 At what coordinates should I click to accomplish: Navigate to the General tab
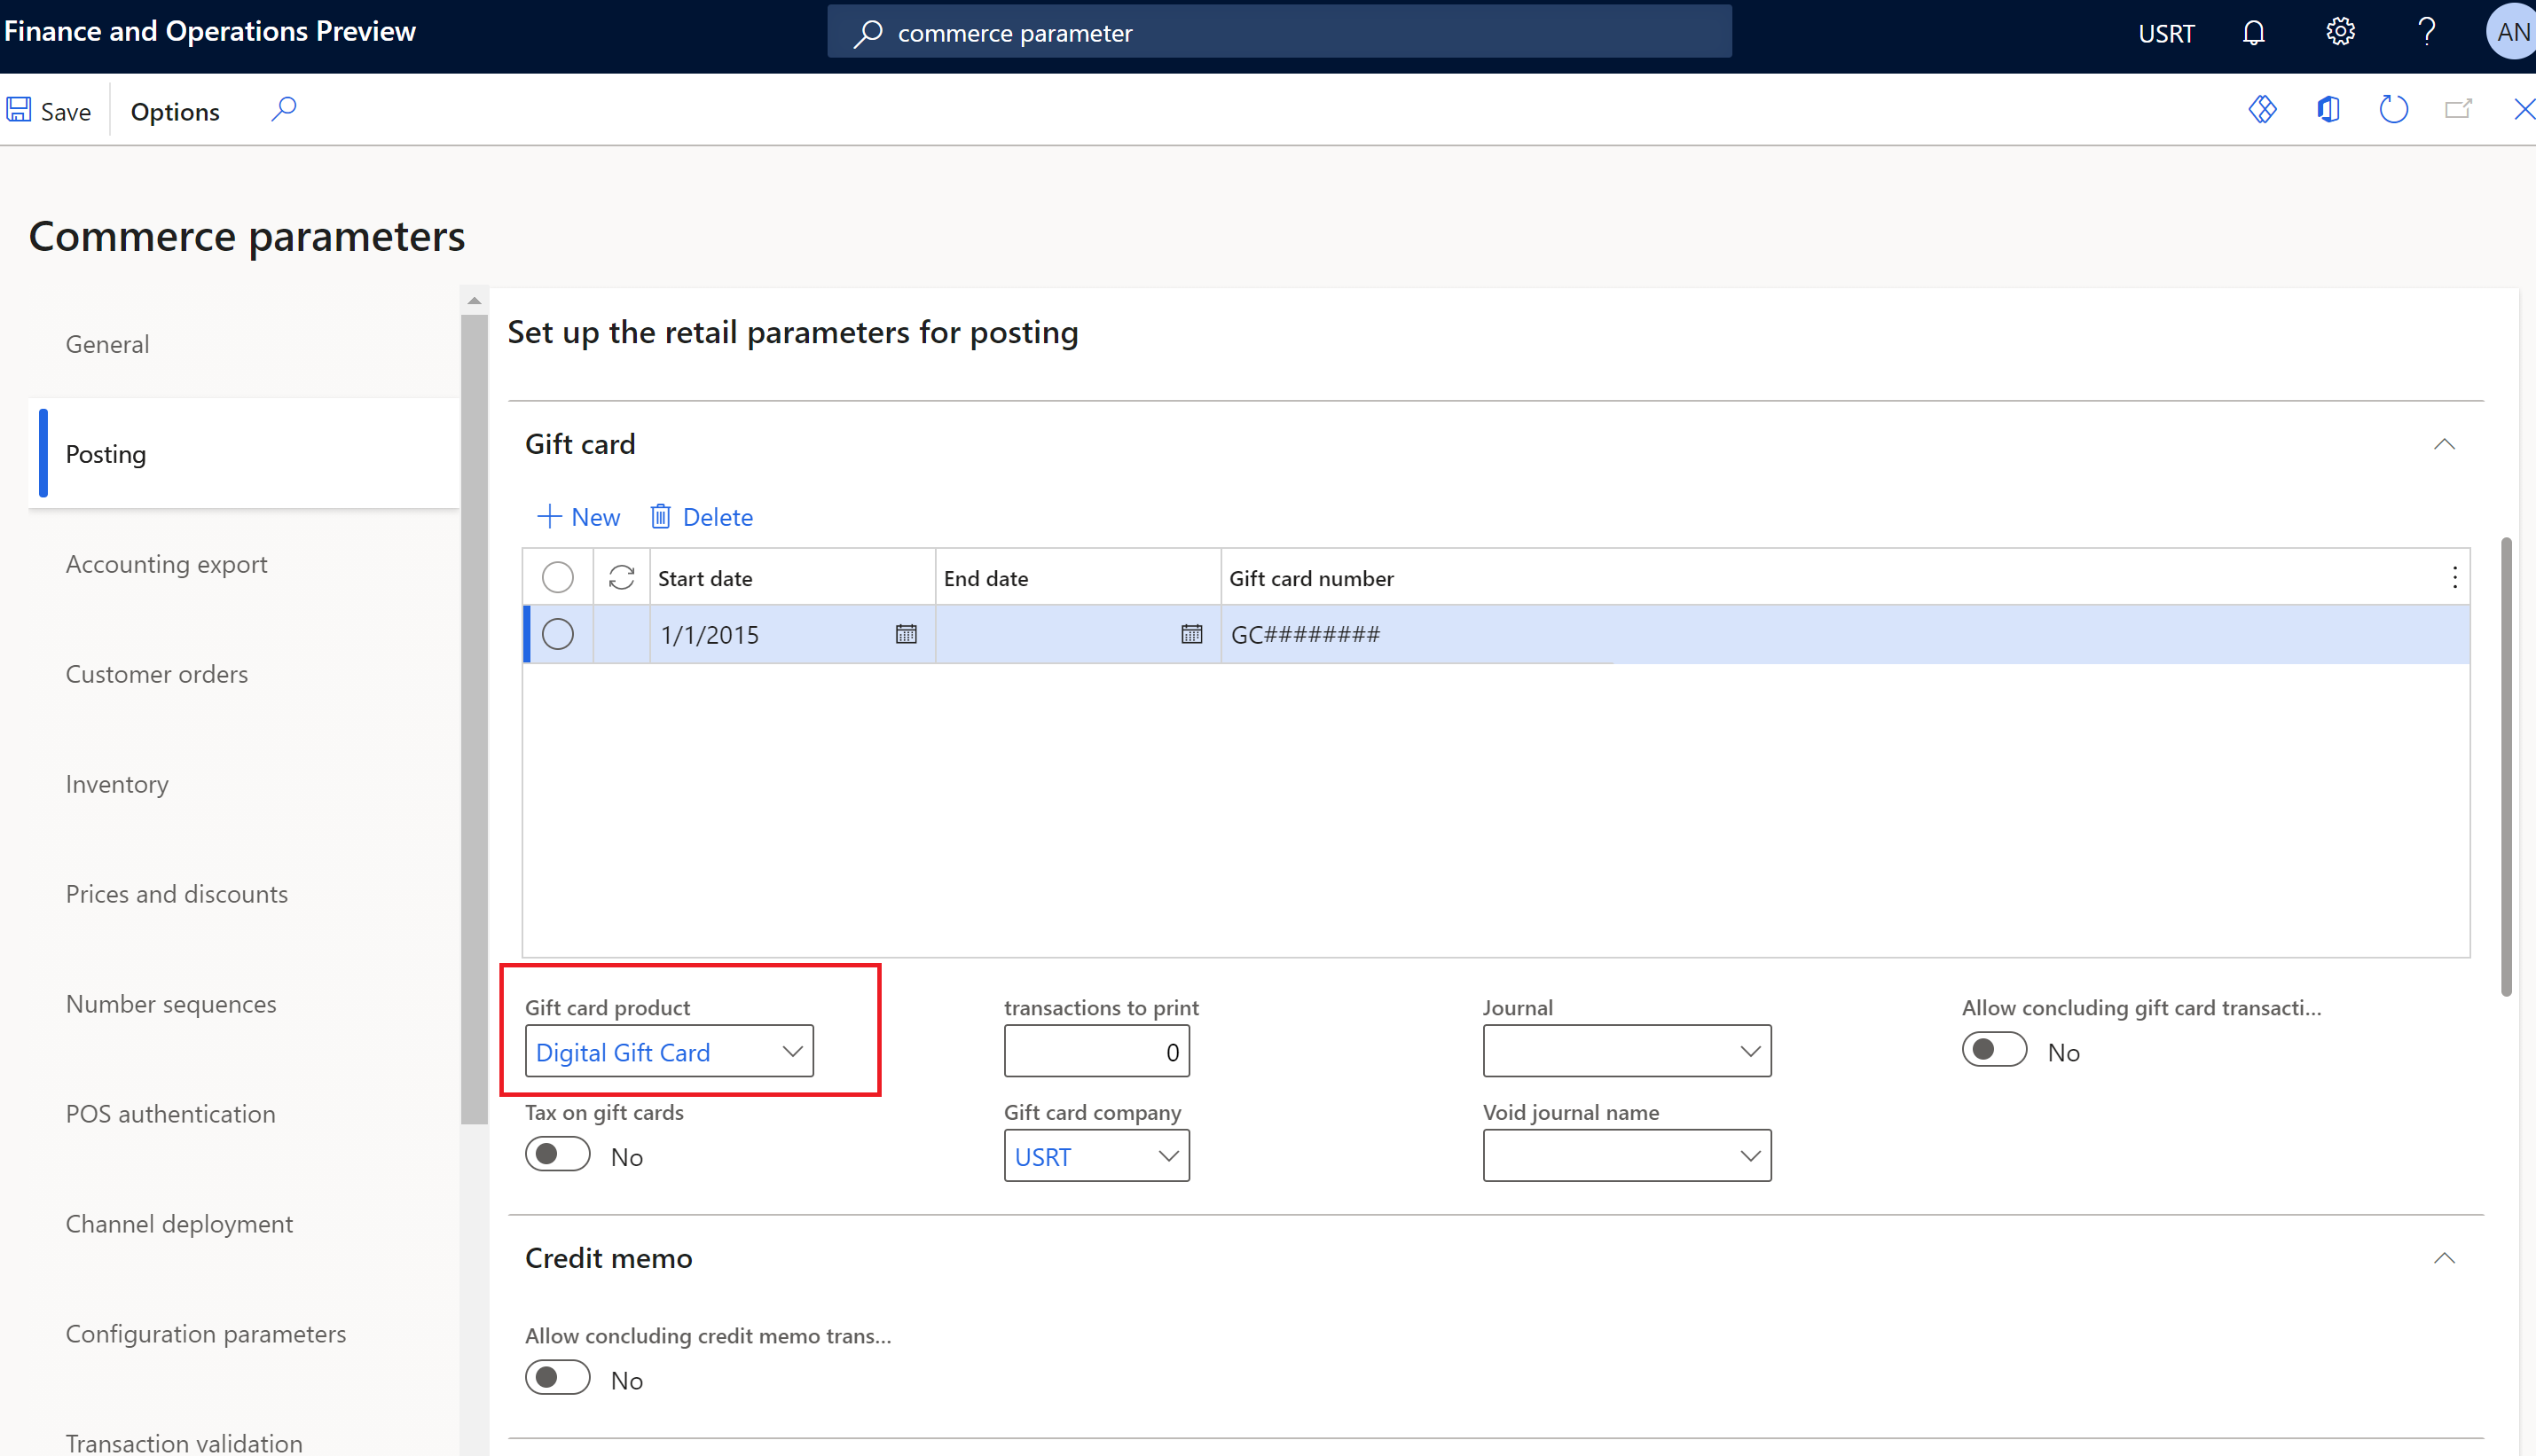click(106, 343)
